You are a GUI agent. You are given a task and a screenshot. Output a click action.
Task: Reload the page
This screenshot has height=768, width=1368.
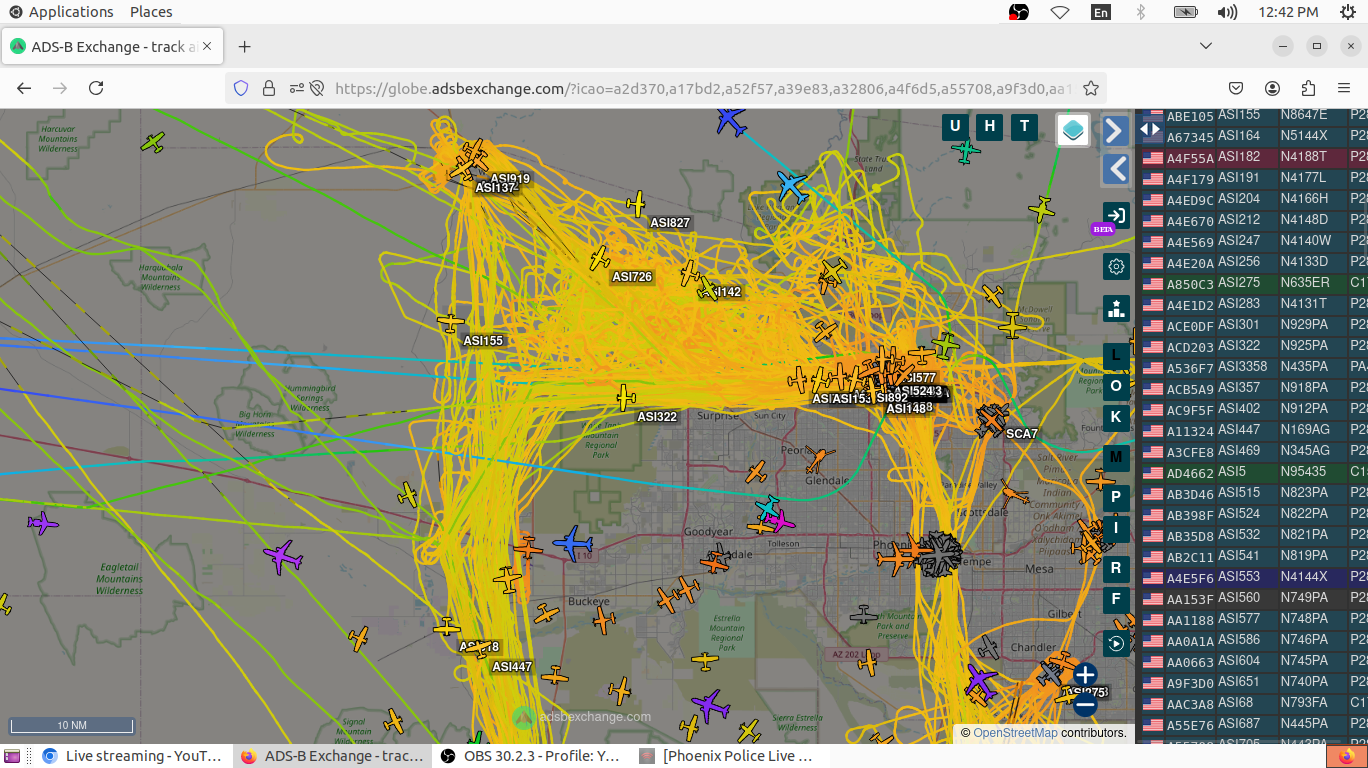click(96, 88)
